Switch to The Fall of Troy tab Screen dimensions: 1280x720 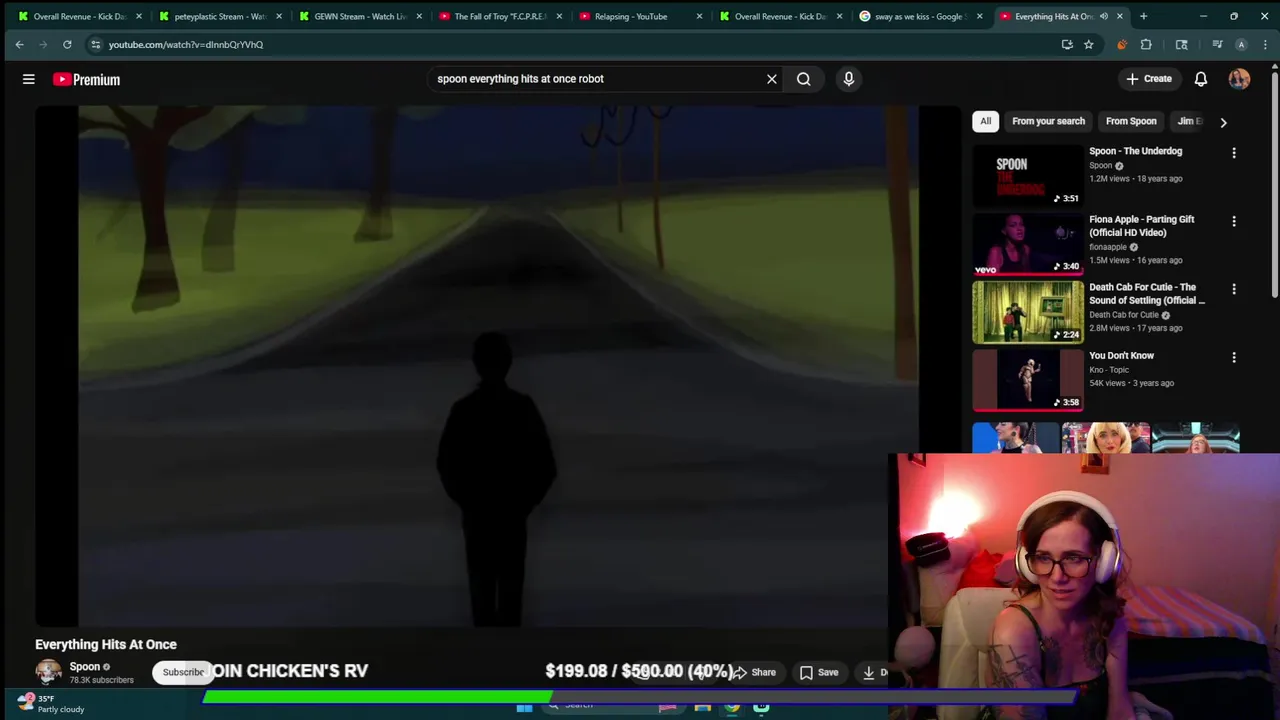coord(500,16)
